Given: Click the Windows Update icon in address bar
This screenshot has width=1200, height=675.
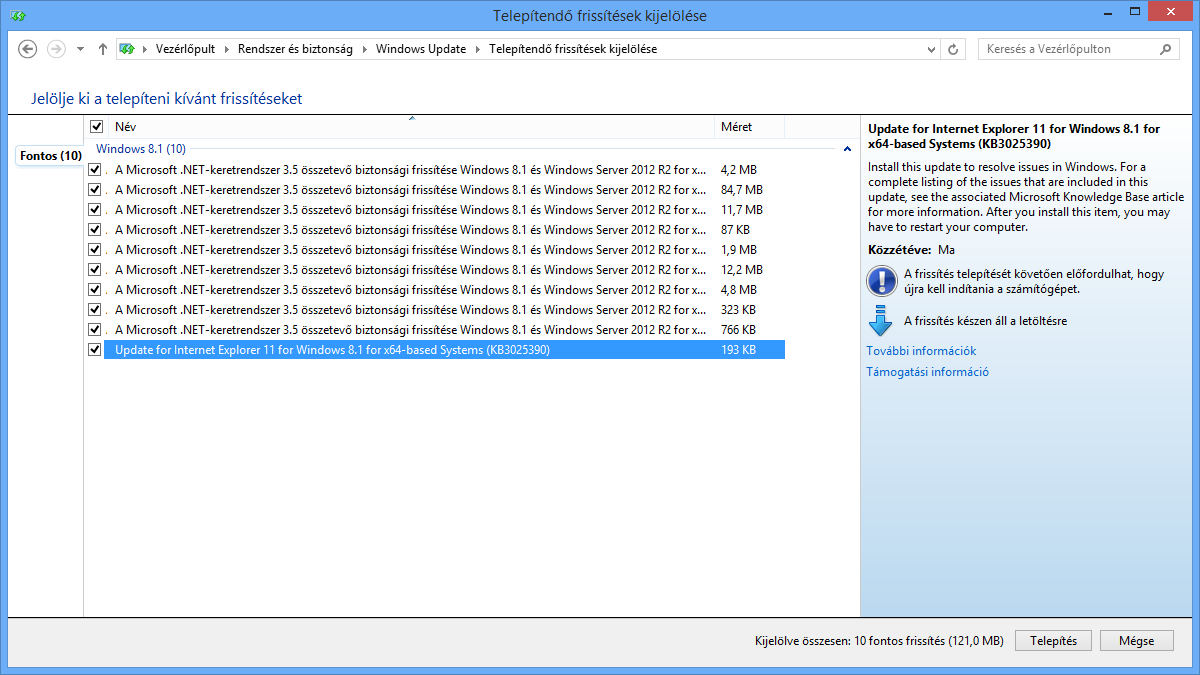Looking at the screenshot, I should click(x=127, y=49).
